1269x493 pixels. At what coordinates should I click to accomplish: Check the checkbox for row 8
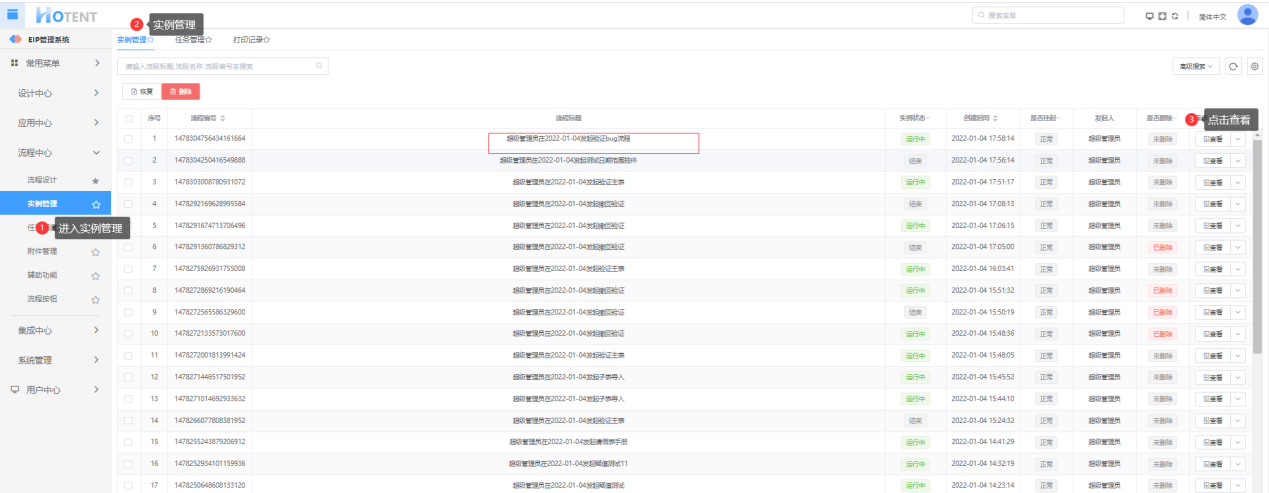click(128, 290)
